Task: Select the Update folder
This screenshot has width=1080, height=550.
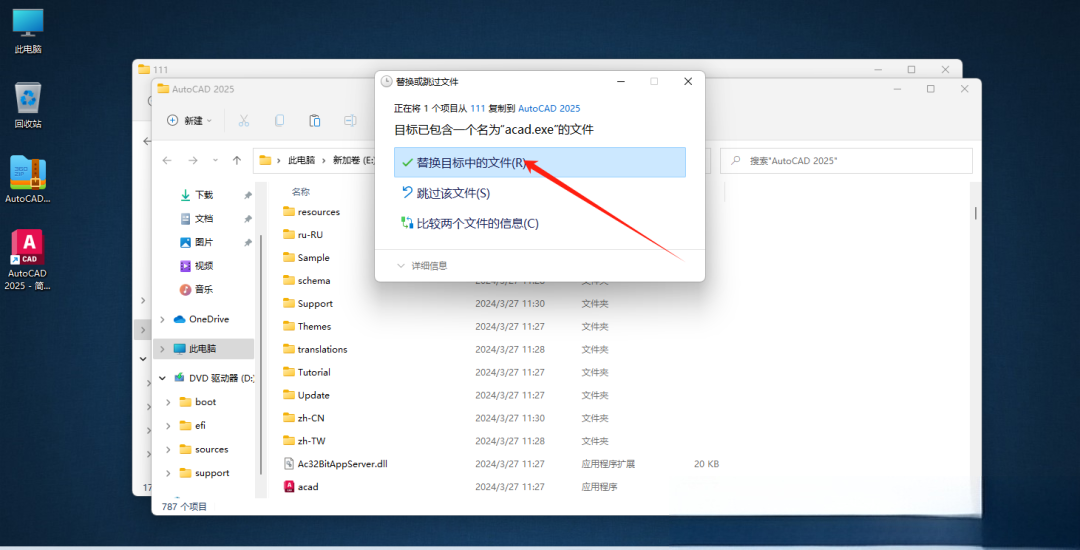Action: [x=313, y=395]
